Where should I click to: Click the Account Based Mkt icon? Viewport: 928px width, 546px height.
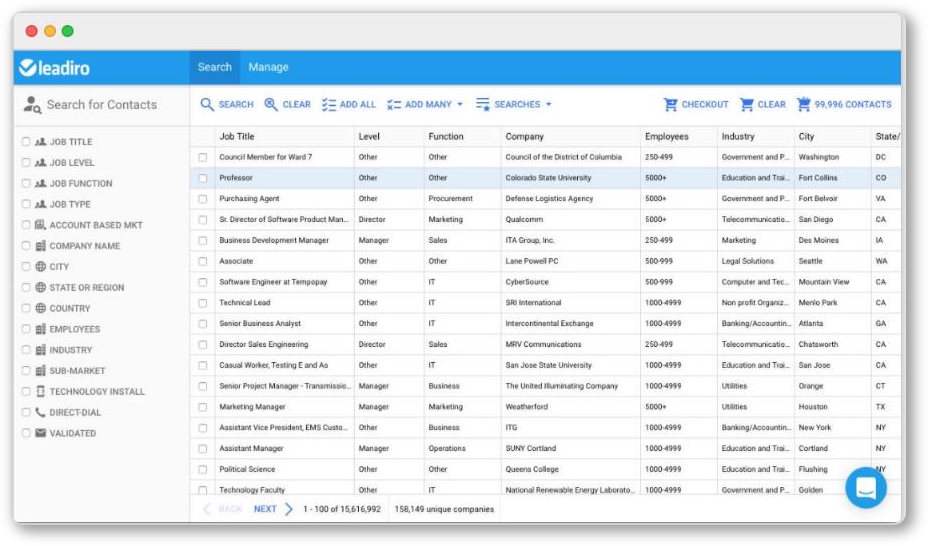coord(40,225)
